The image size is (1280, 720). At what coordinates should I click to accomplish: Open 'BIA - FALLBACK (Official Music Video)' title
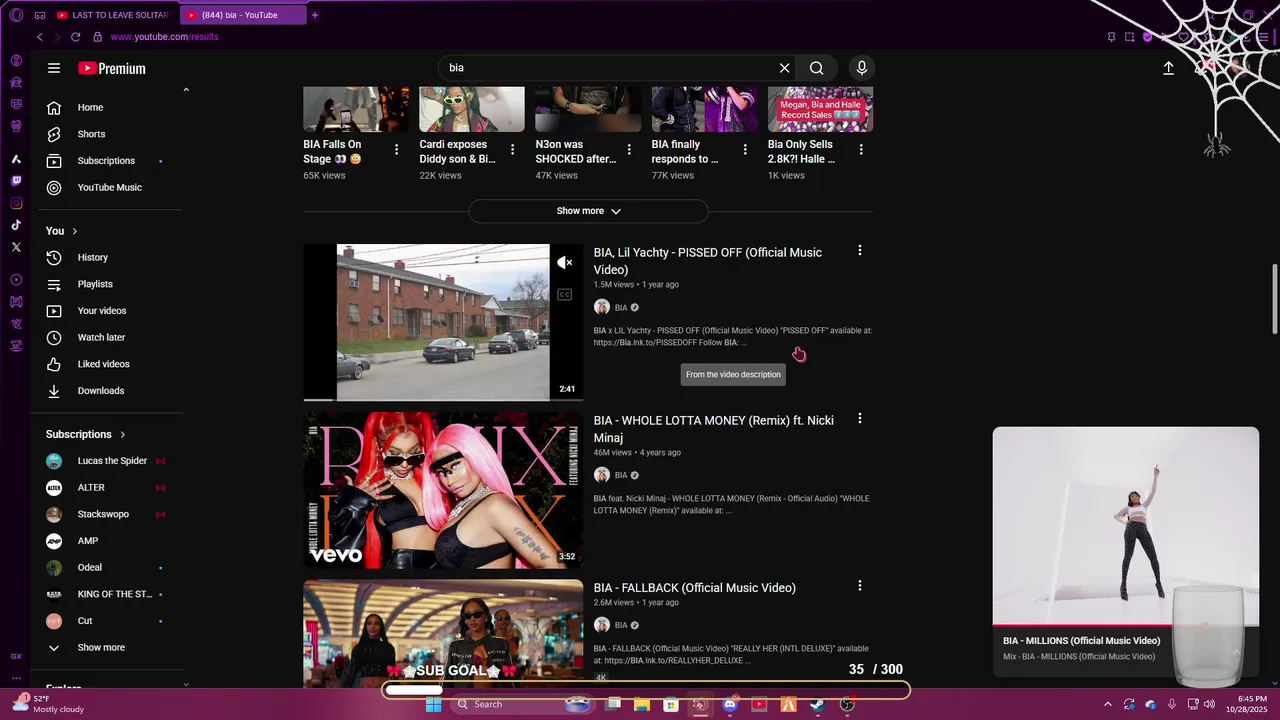click(695, 588)
